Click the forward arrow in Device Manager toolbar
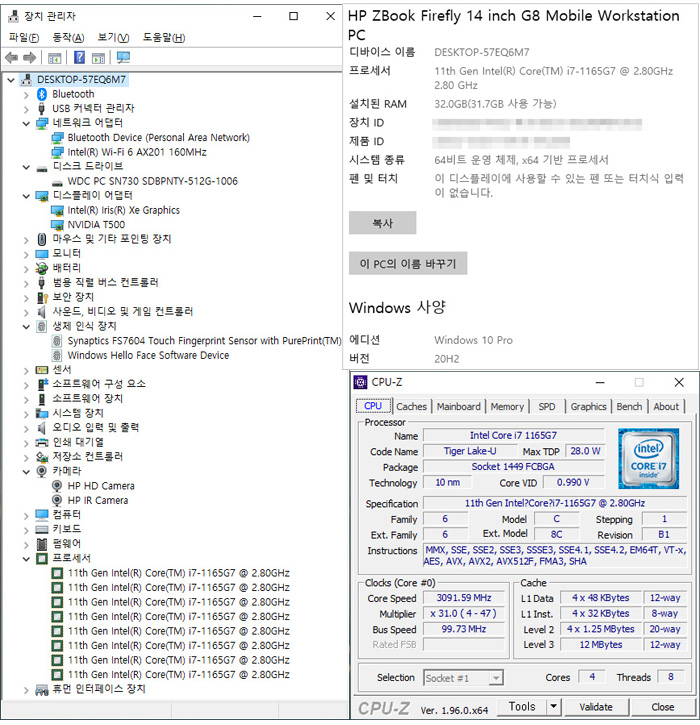The height and width of the screenshot is (725, 700). 30,58
